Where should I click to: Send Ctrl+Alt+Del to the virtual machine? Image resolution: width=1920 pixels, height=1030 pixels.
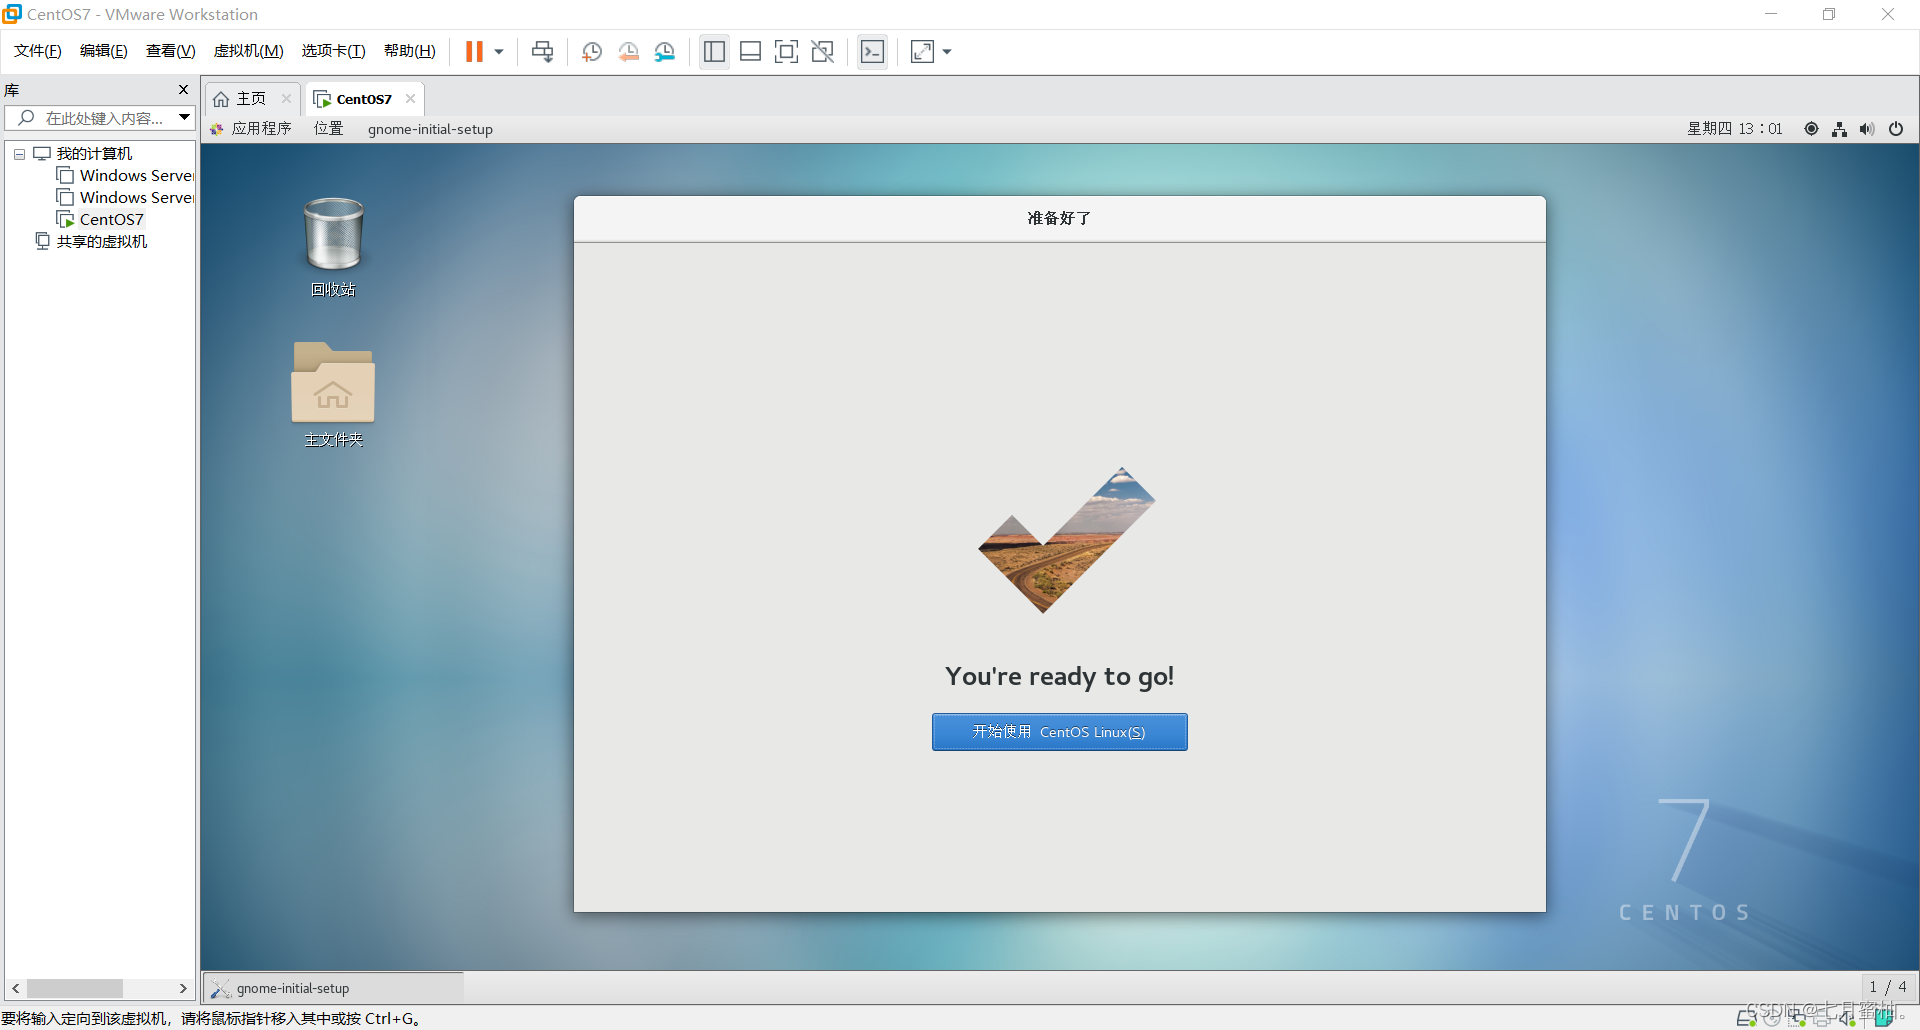click(542, 51)
